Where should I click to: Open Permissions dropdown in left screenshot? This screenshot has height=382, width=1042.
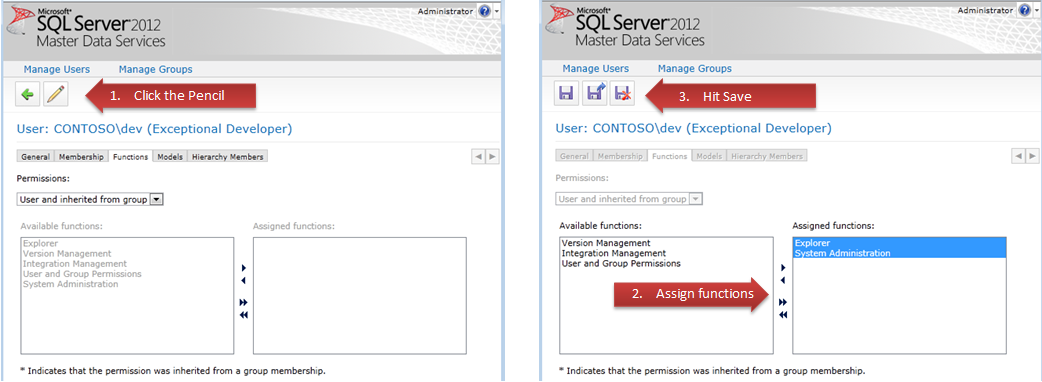[90, 199]
